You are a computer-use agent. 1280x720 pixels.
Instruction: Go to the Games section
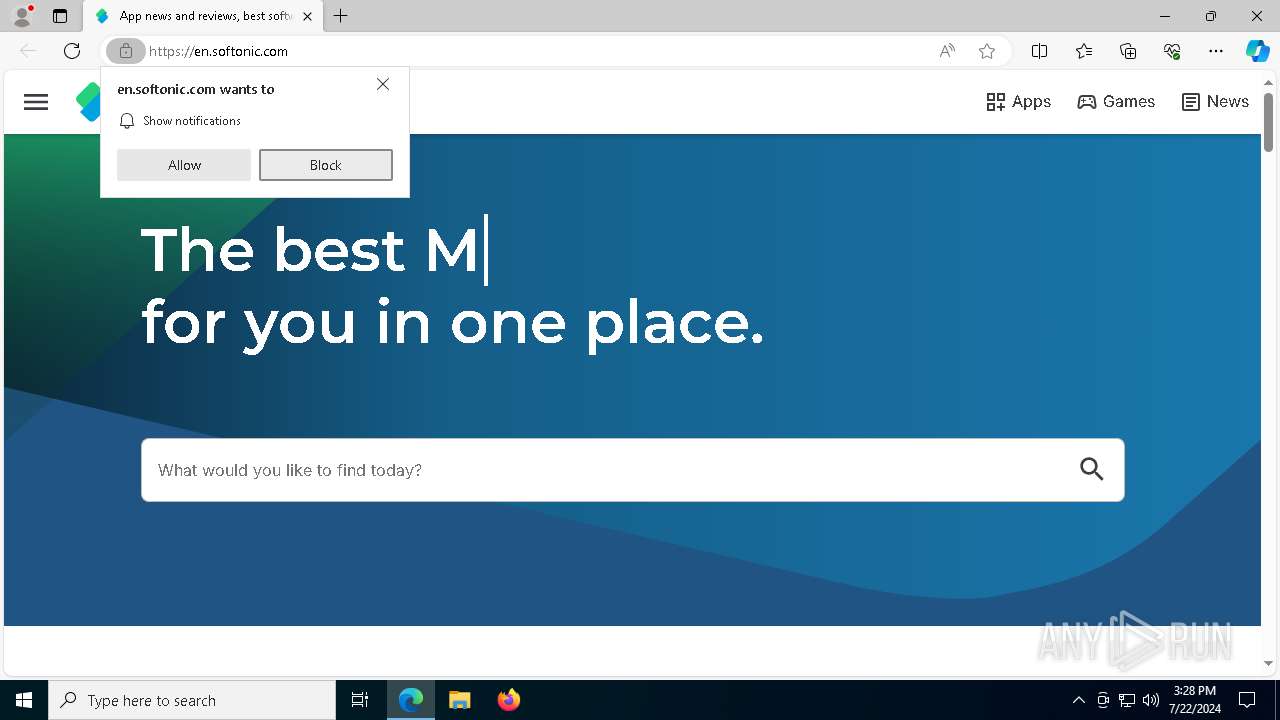coord(1116,102)
